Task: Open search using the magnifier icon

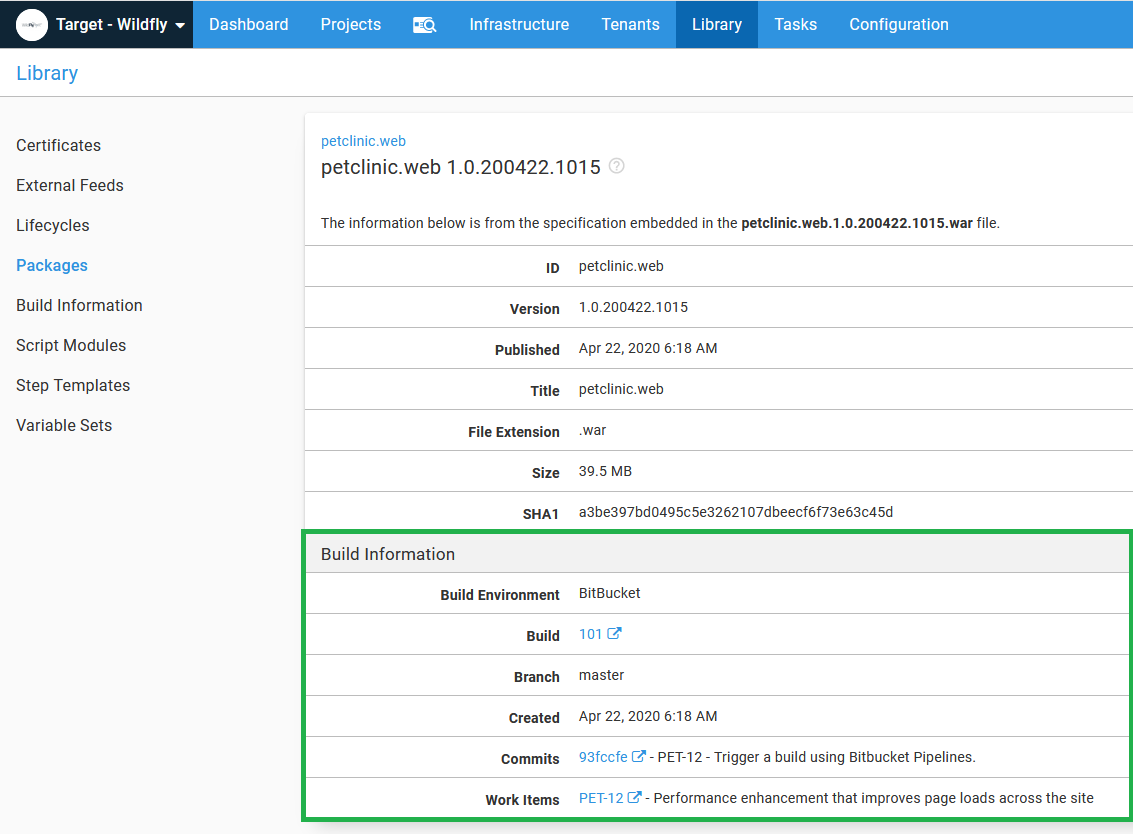Action: point(424,24)
